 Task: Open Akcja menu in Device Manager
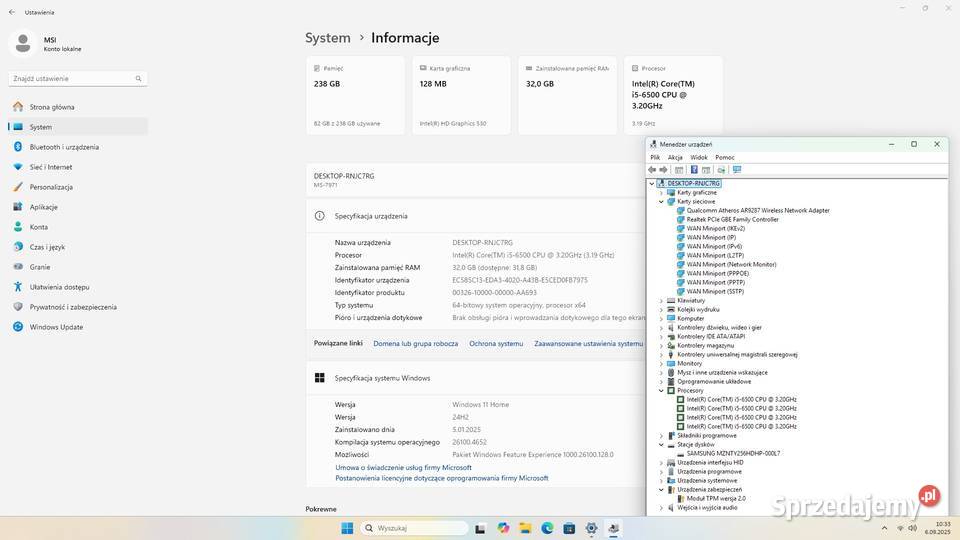(675, 157)
